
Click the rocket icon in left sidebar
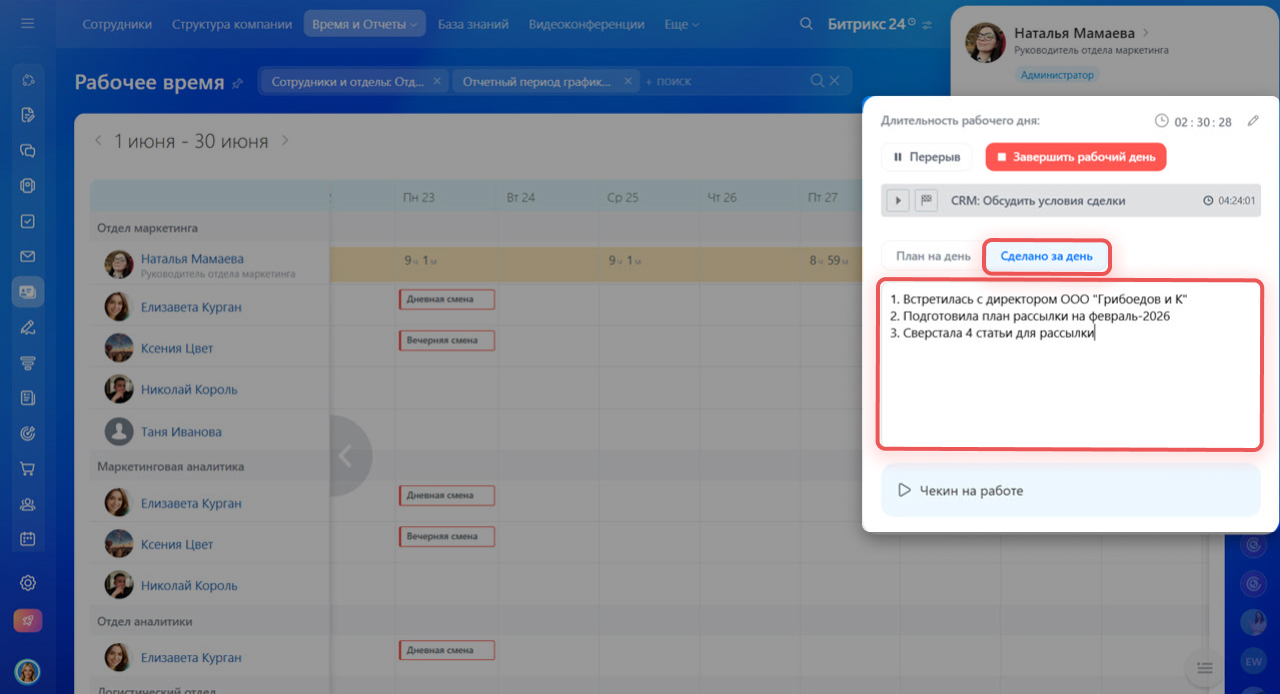[x=28, y=620]
